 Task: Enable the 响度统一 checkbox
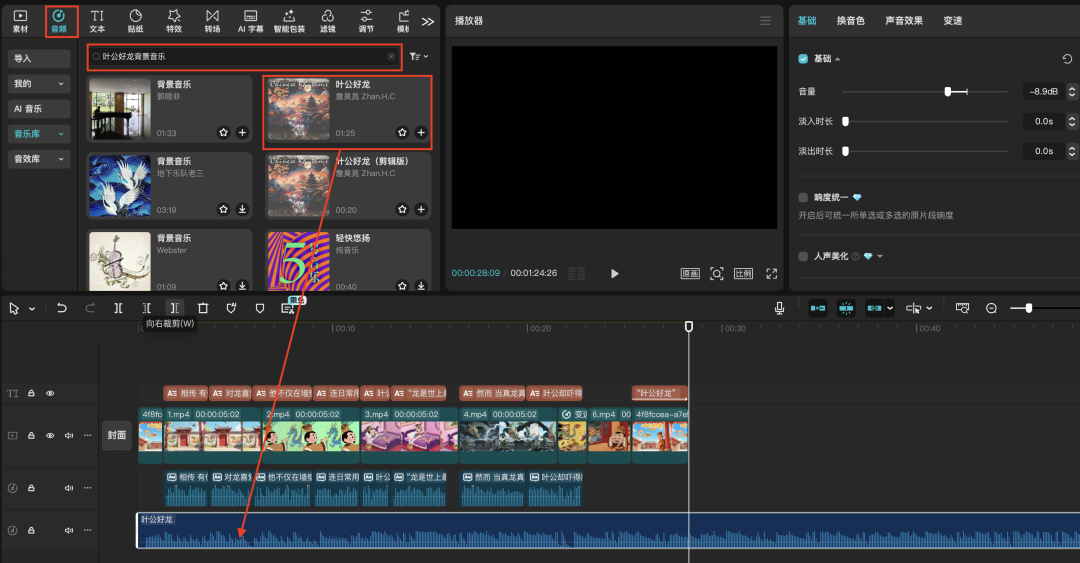pos(803,197)
